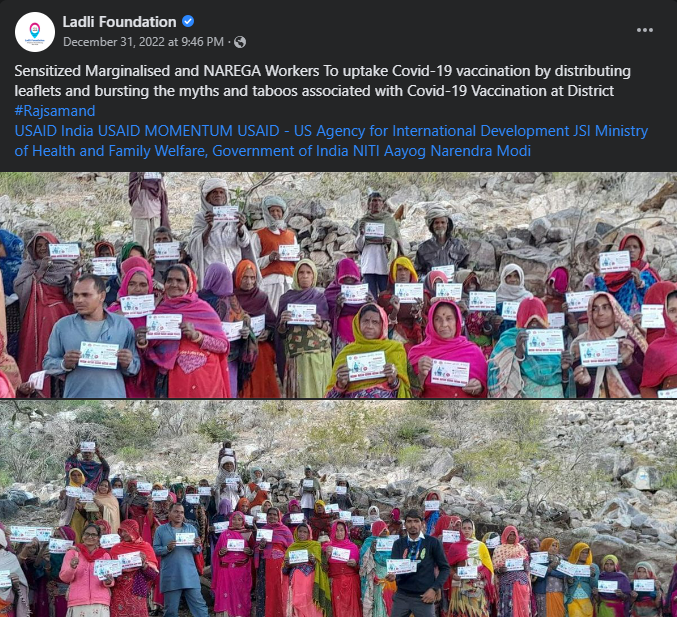Click the blue verified badge icon

point(188,21)
